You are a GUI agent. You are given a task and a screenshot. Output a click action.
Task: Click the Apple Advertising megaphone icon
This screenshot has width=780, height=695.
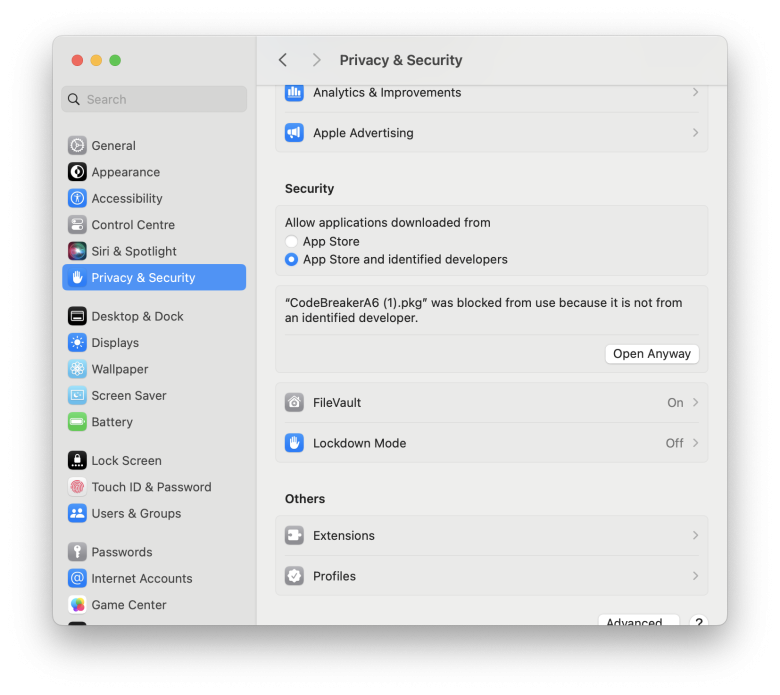pyautogui.click(x=294, y=133)
